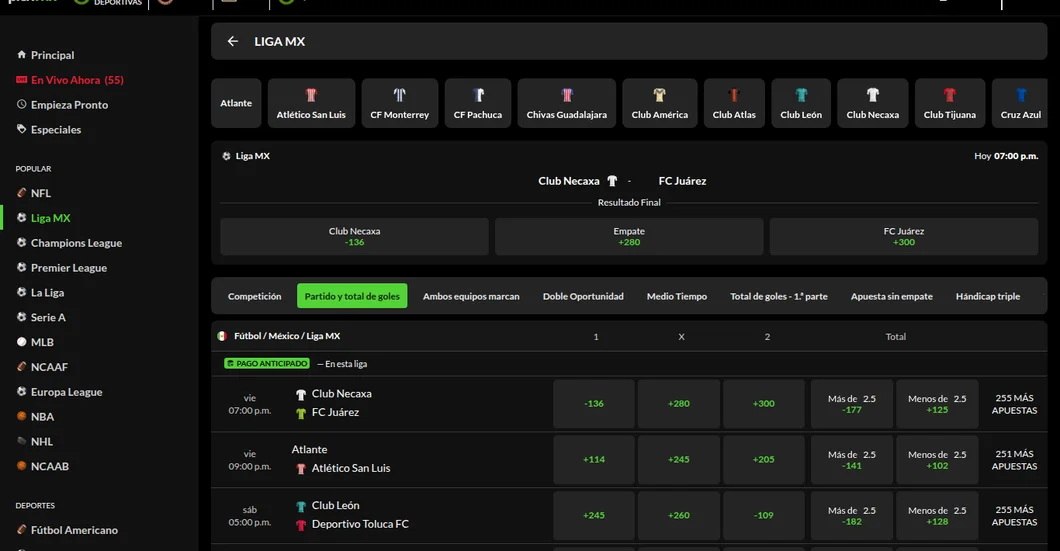Screen dimensions: 1060x551
Task: Filter by Club Necaxa jersey card
Action: (873, 103)
